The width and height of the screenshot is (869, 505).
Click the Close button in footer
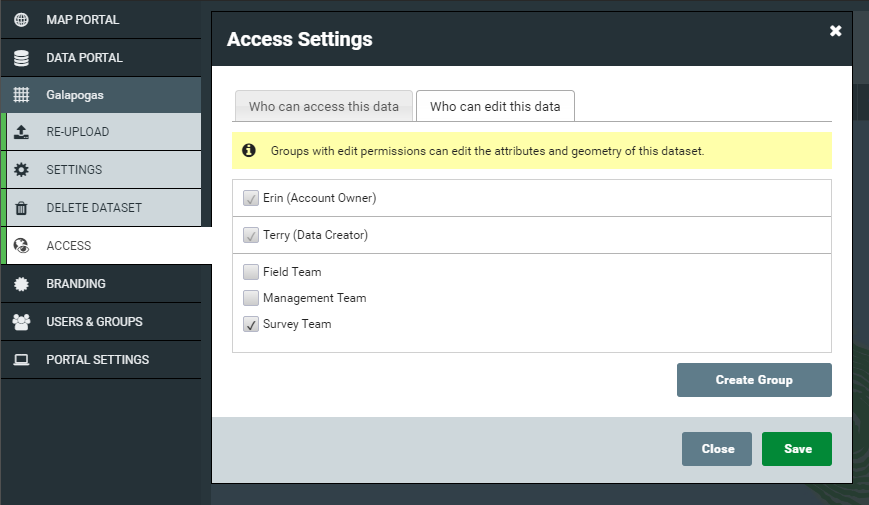[x=717, y=449]
